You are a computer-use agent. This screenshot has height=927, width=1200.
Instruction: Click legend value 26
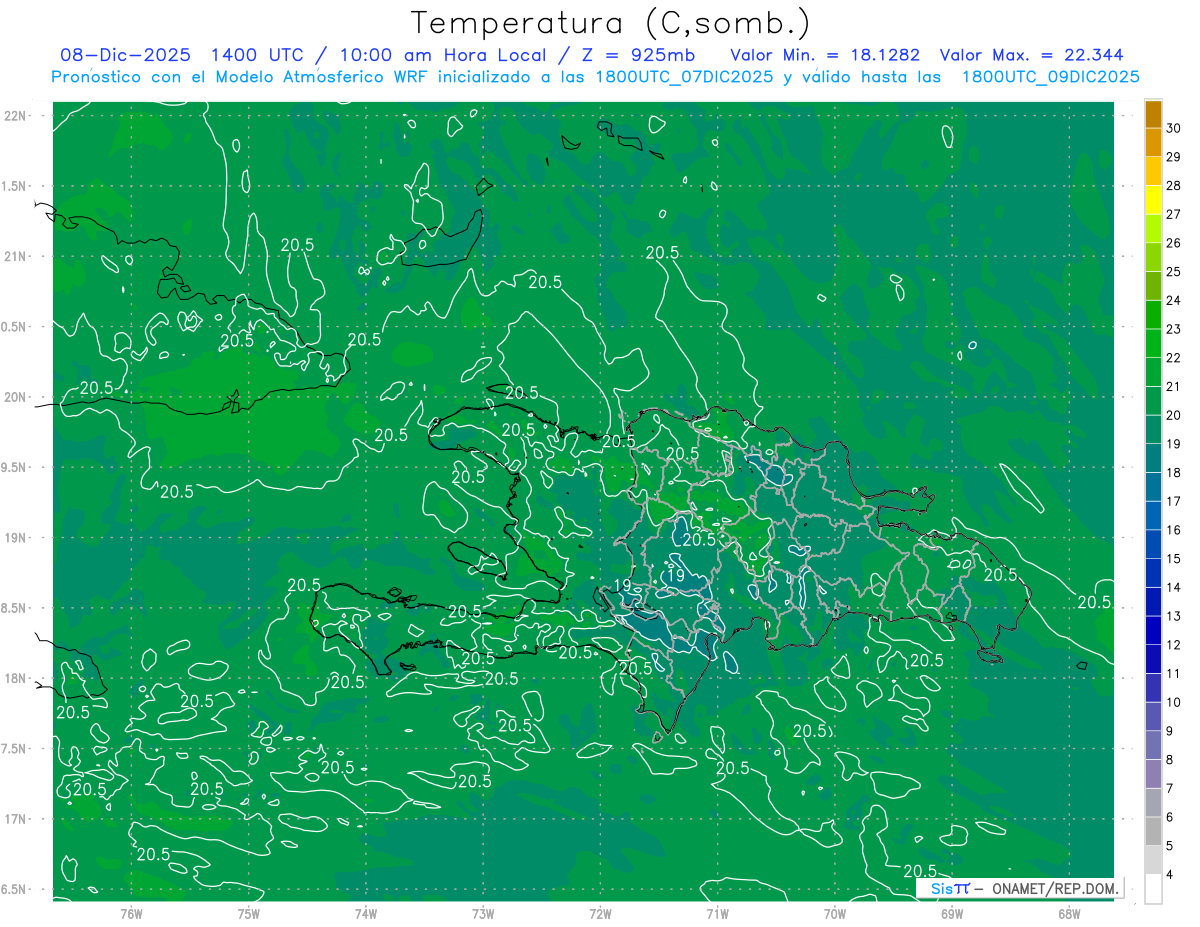pyautogui.click(x=1174, y=243)
